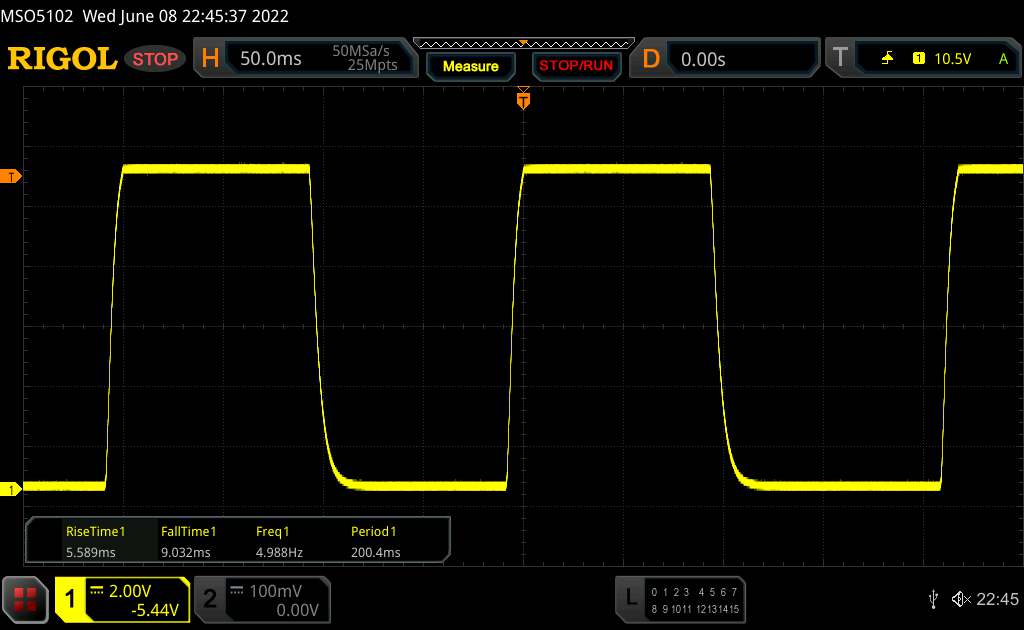
Task: Open the delay D settings icon
Action: [651, 59]
